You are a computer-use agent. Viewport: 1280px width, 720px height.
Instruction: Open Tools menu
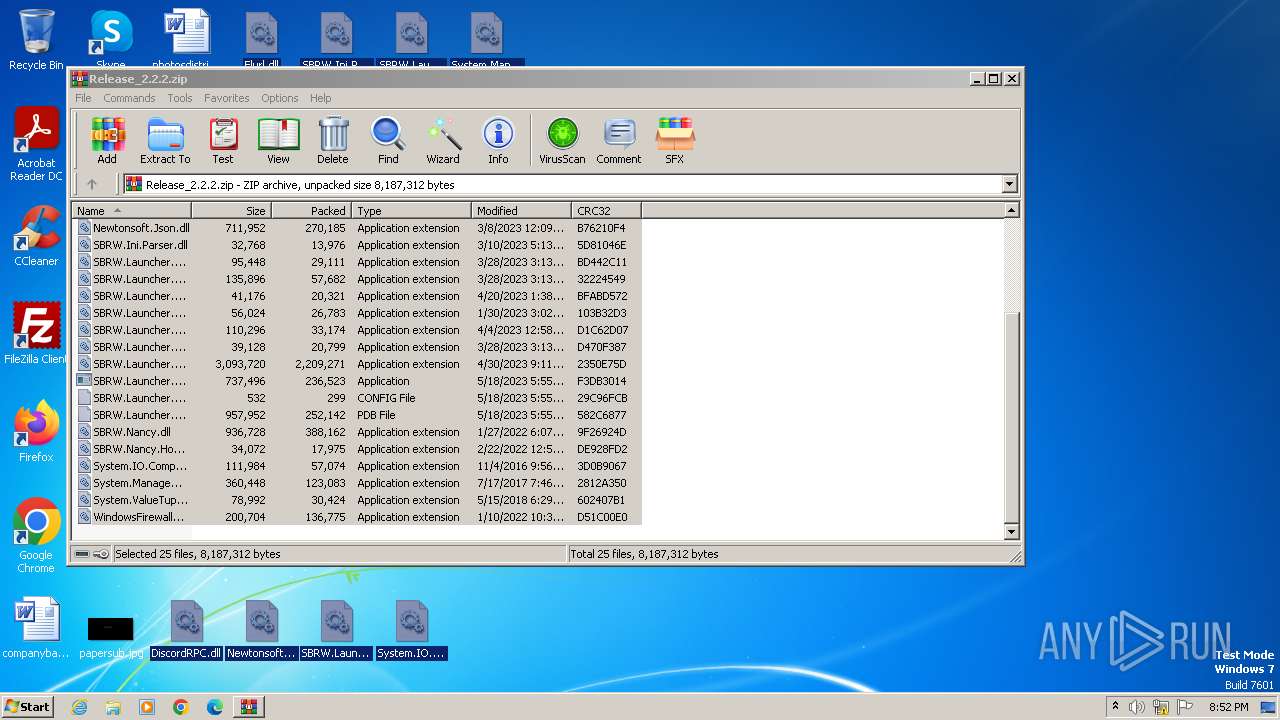[180, 98]
